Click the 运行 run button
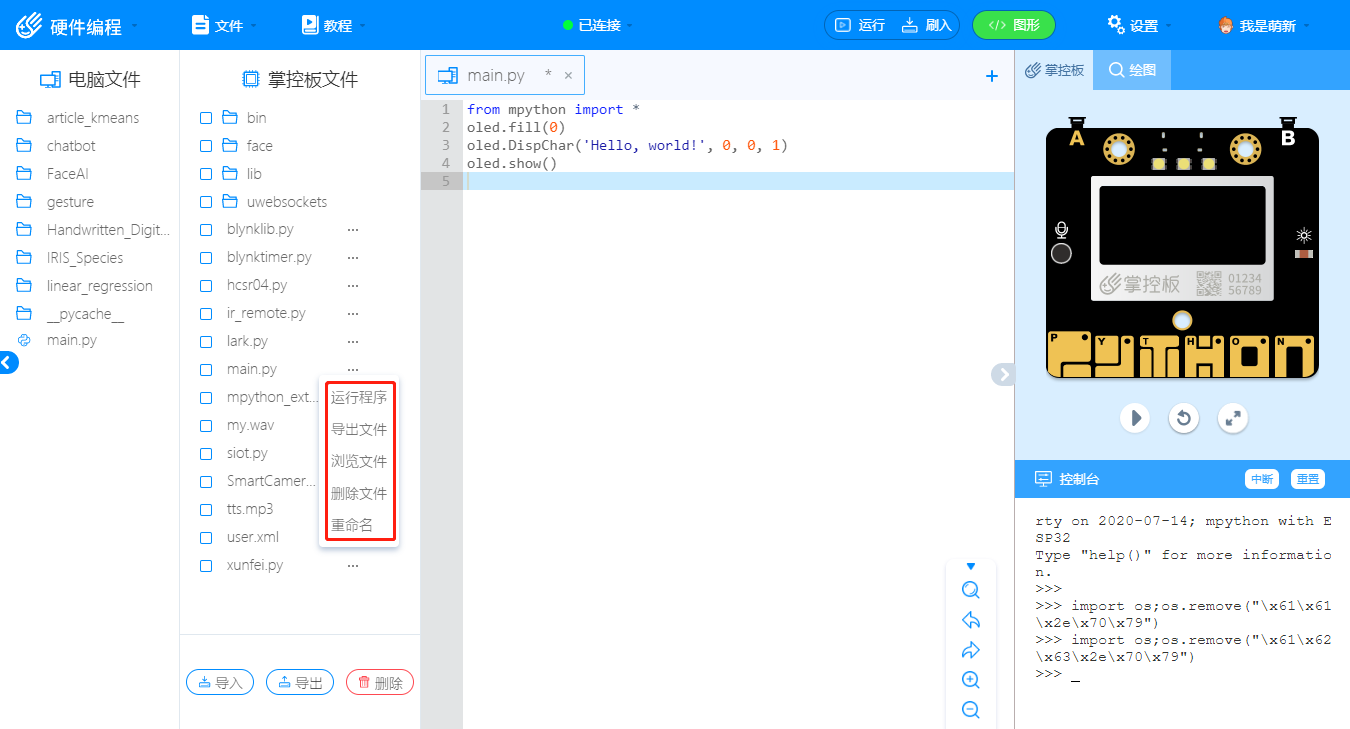The image size is (1350, 729). pyautogui.click(x=860, y=26)
